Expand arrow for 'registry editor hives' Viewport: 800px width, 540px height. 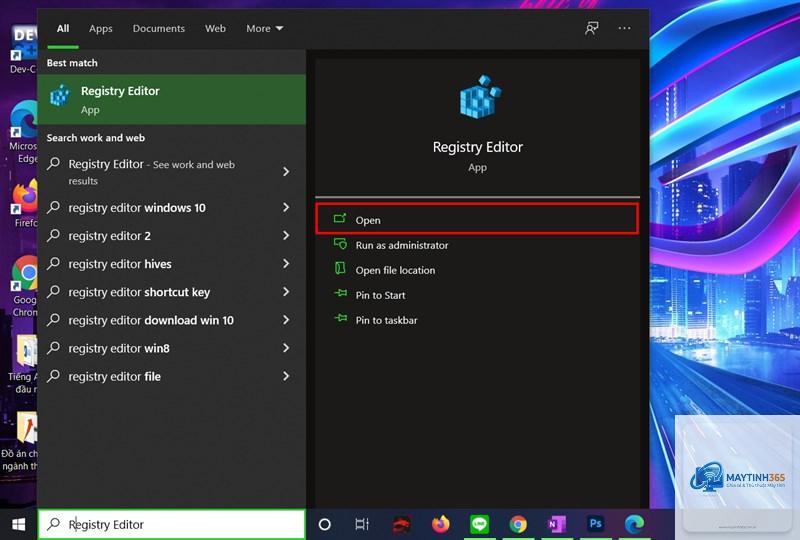pos(286,263)
